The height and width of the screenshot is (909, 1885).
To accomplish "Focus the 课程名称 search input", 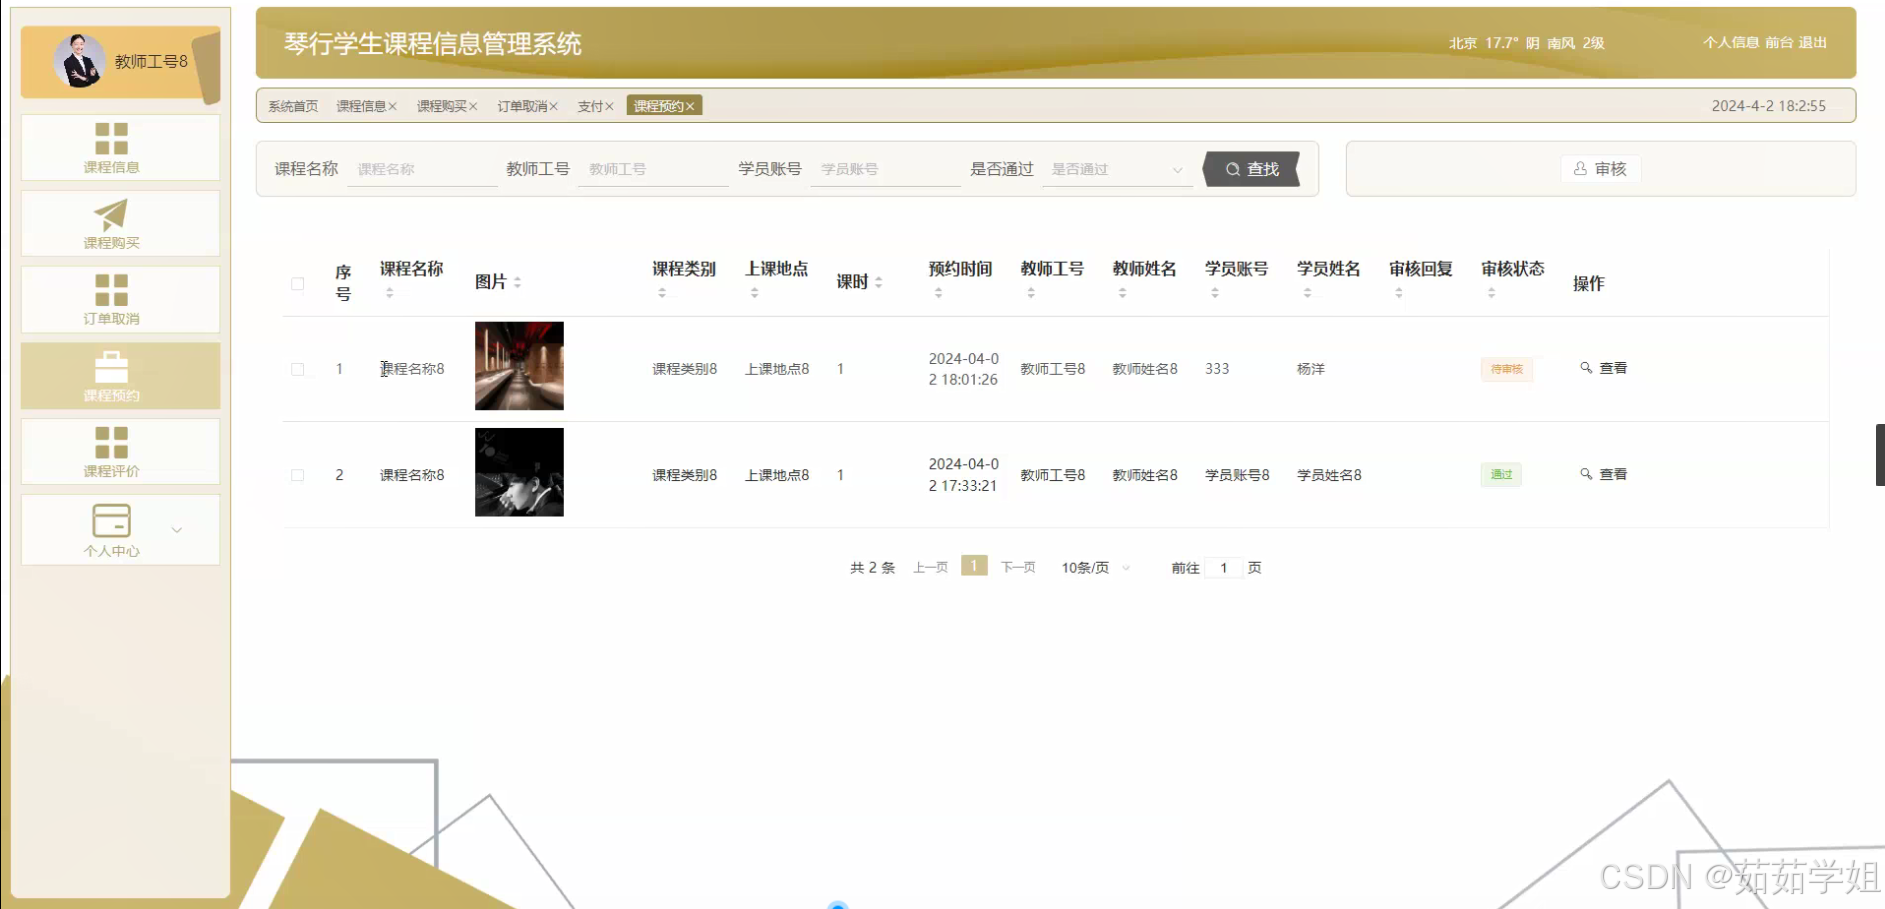I will point(422,169).
